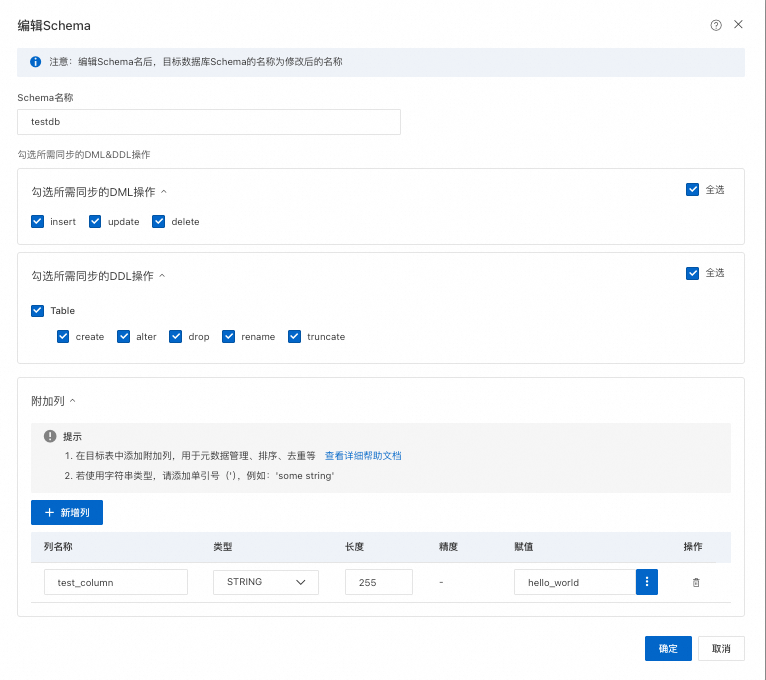The image size is (766, 680).
Task: Open the 查看详细帮助文档 link
Action: click(363, 456)
